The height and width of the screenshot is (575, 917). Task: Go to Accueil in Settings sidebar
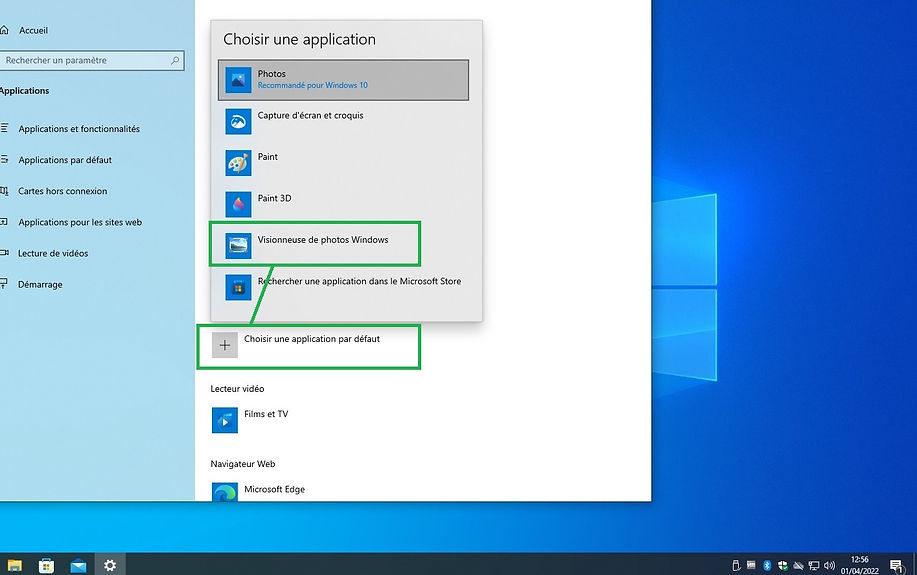click(33, 30)
